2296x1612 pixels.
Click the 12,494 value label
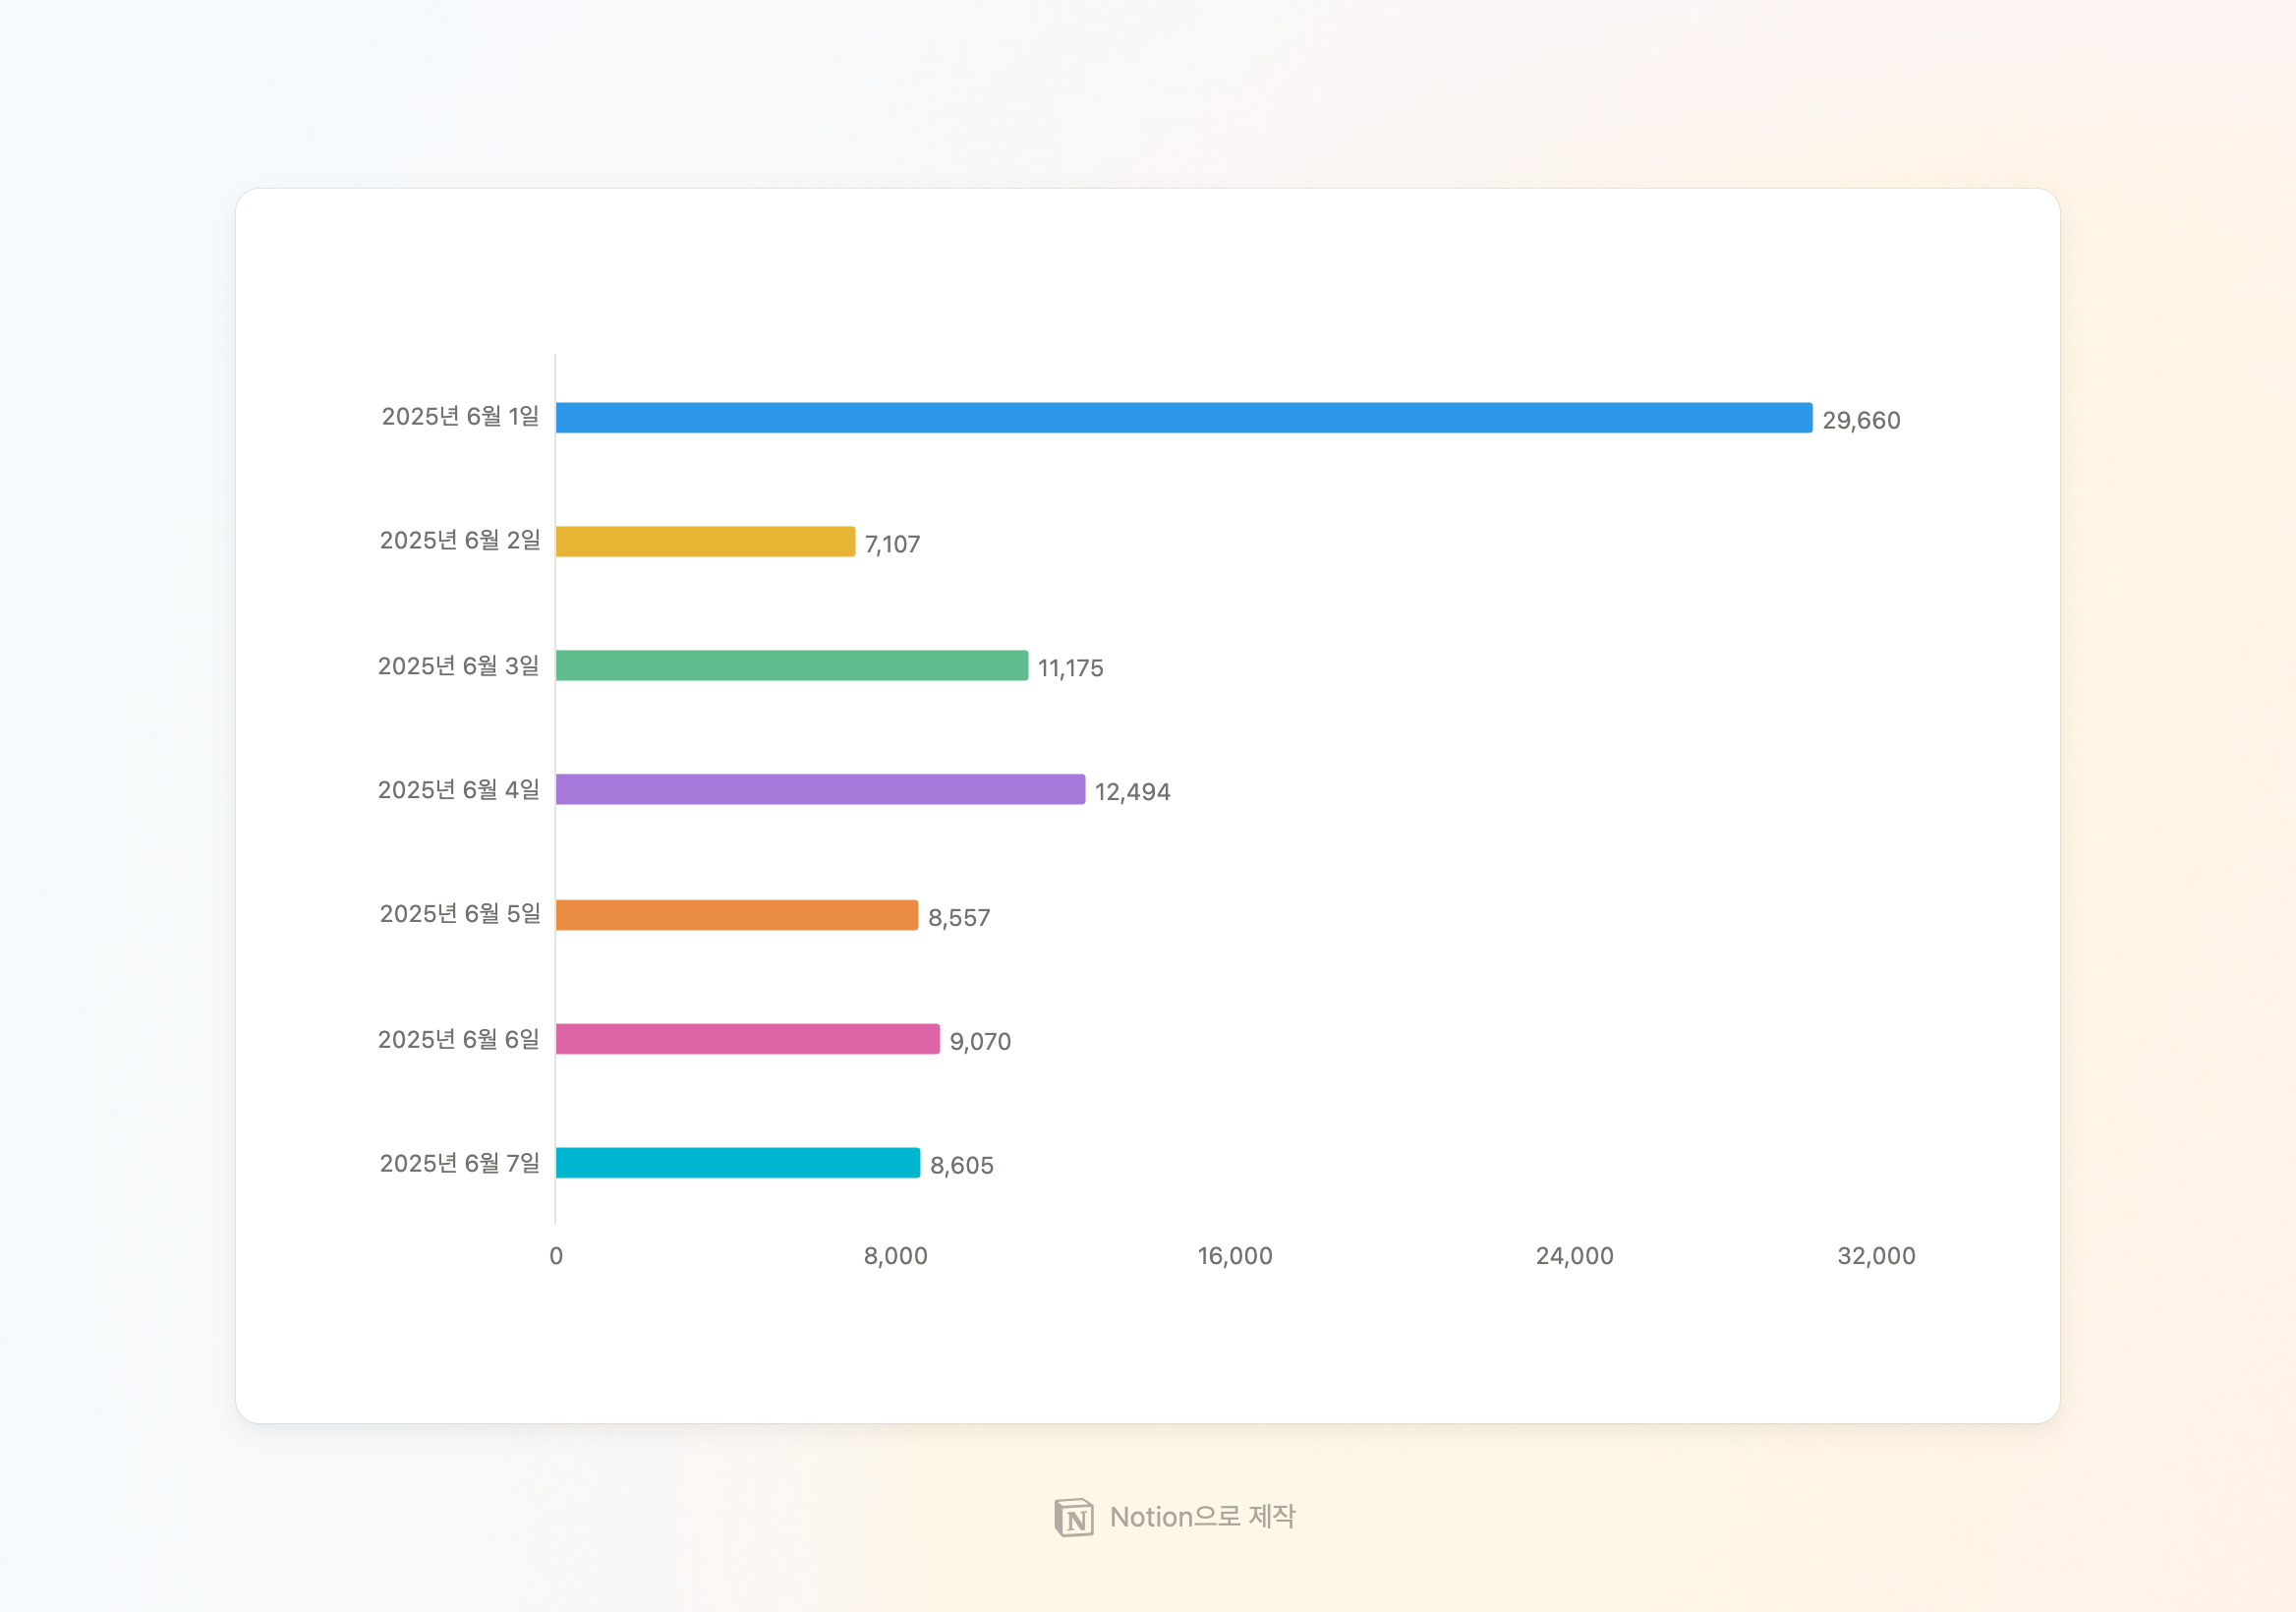point(1132,793)
